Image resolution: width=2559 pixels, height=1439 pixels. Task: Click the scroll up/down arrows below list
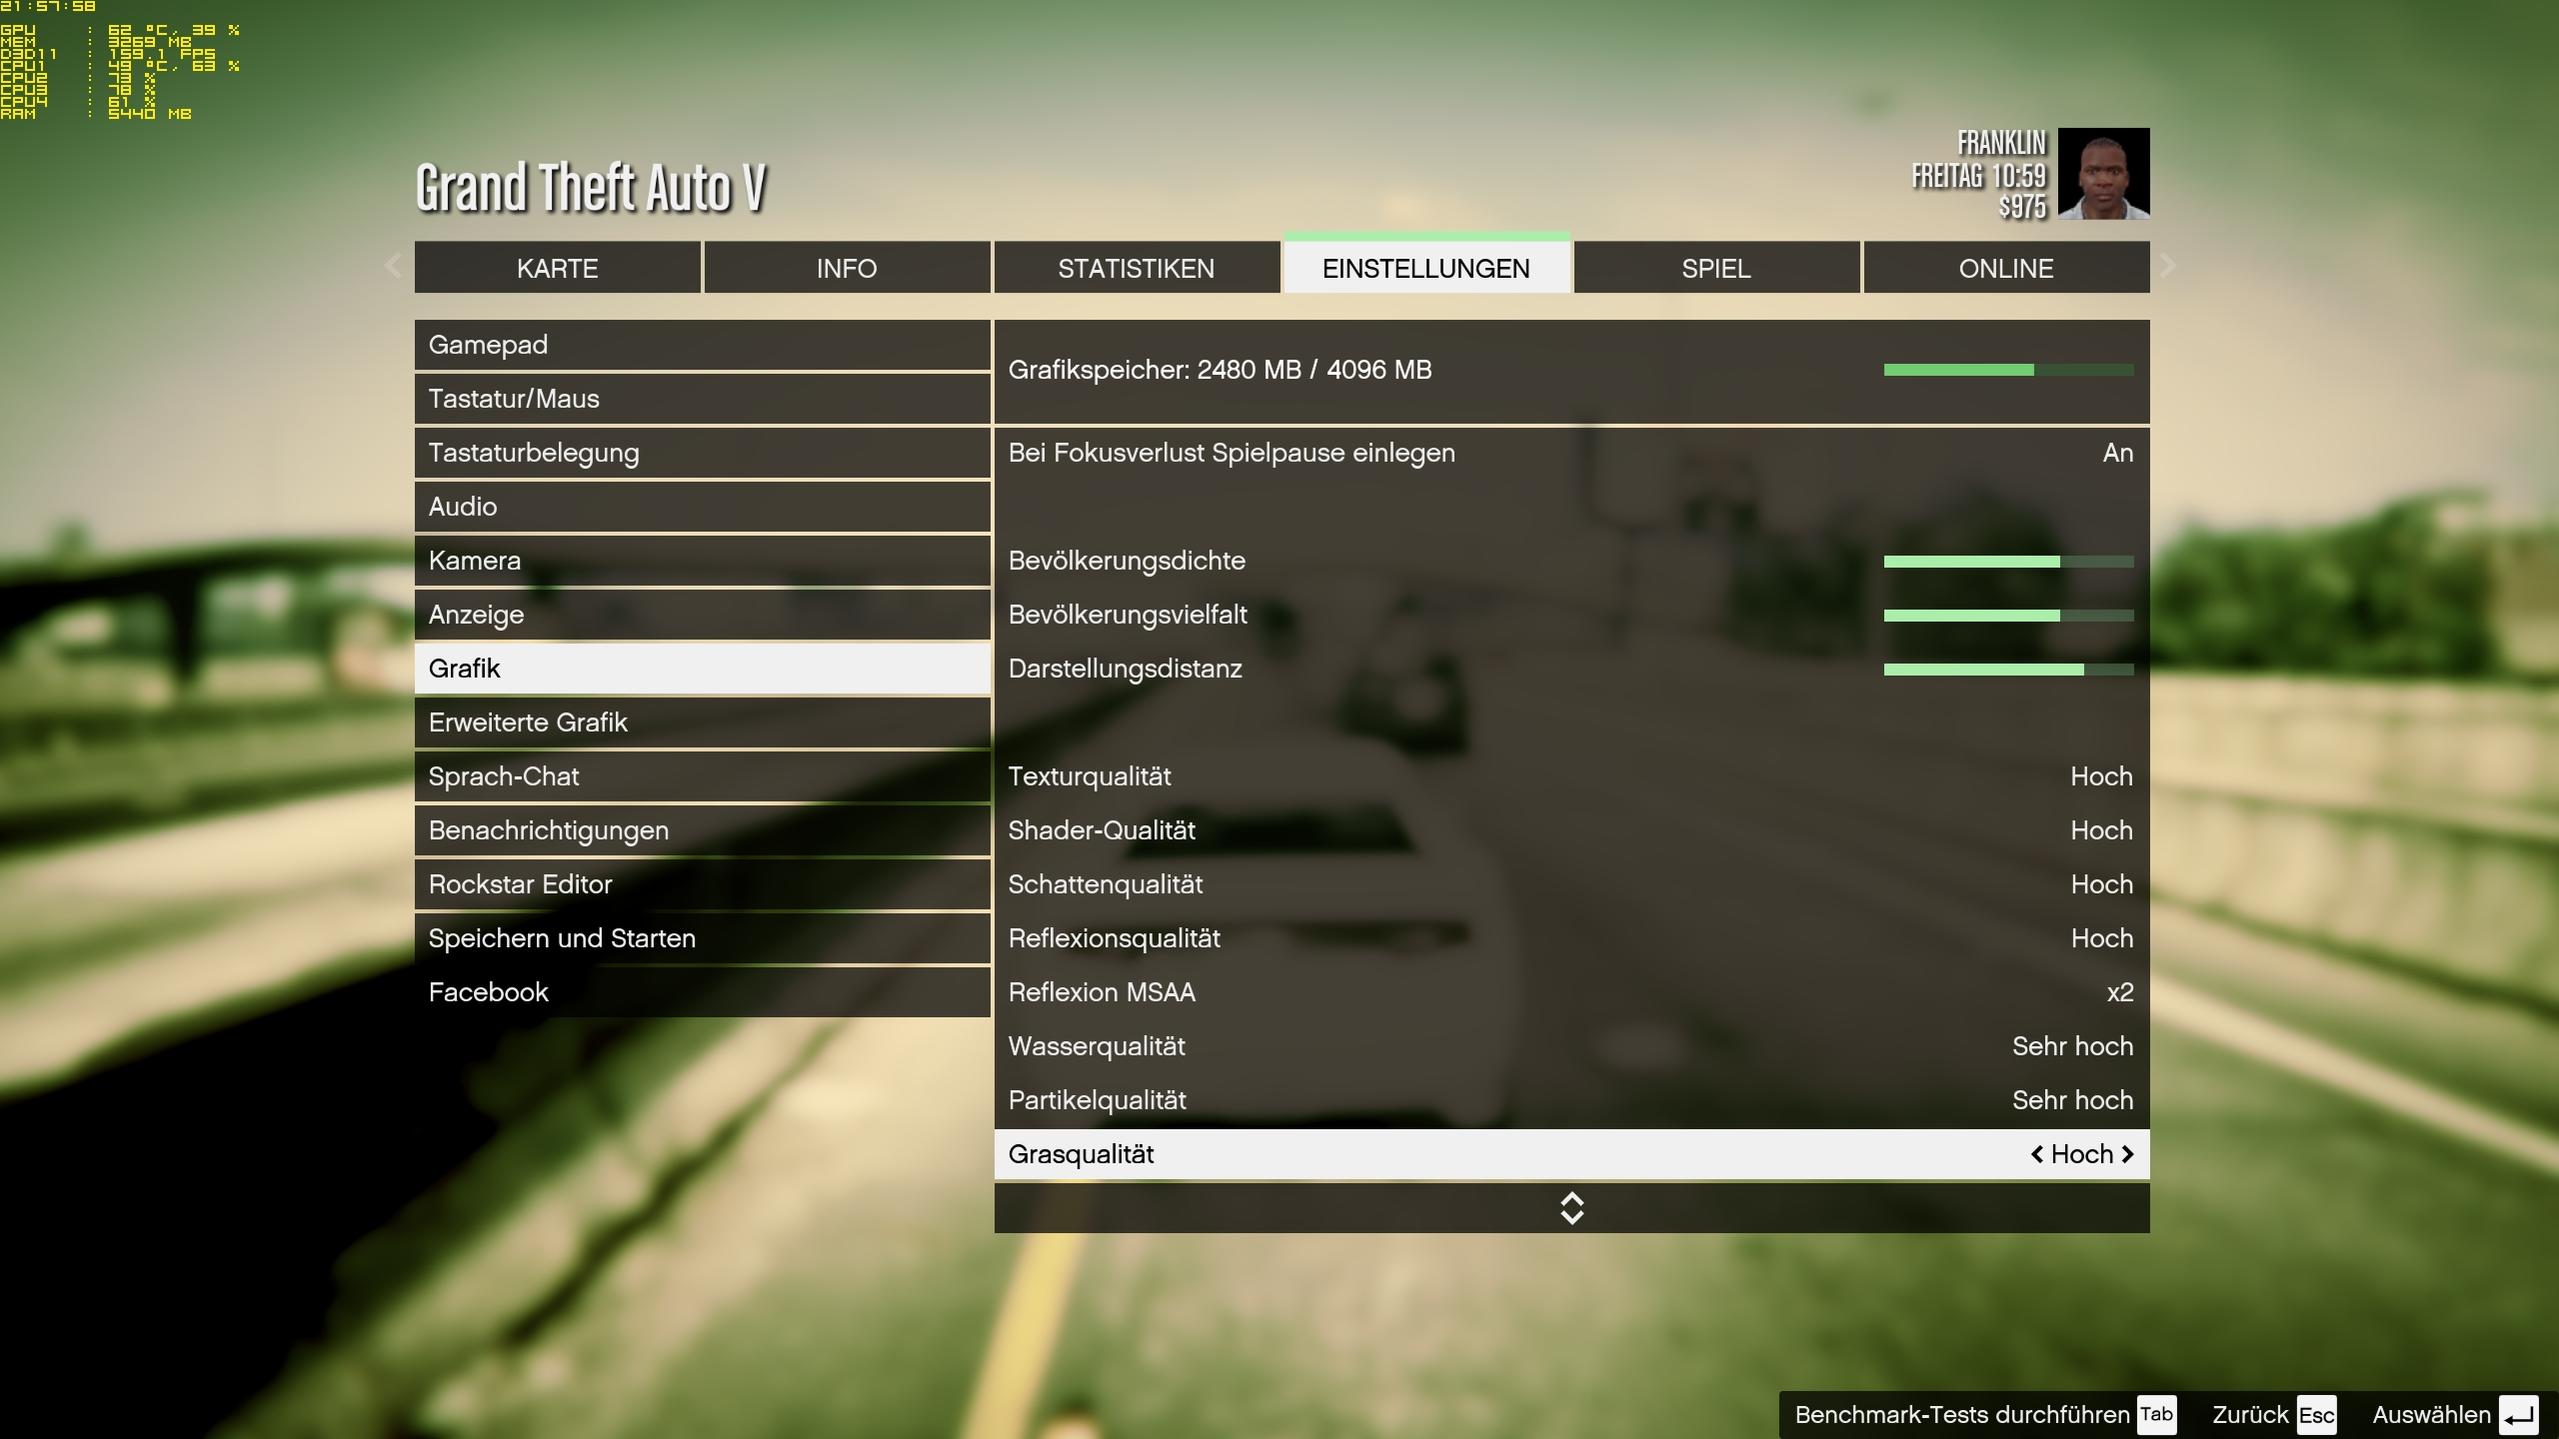click(1571, 1208)
